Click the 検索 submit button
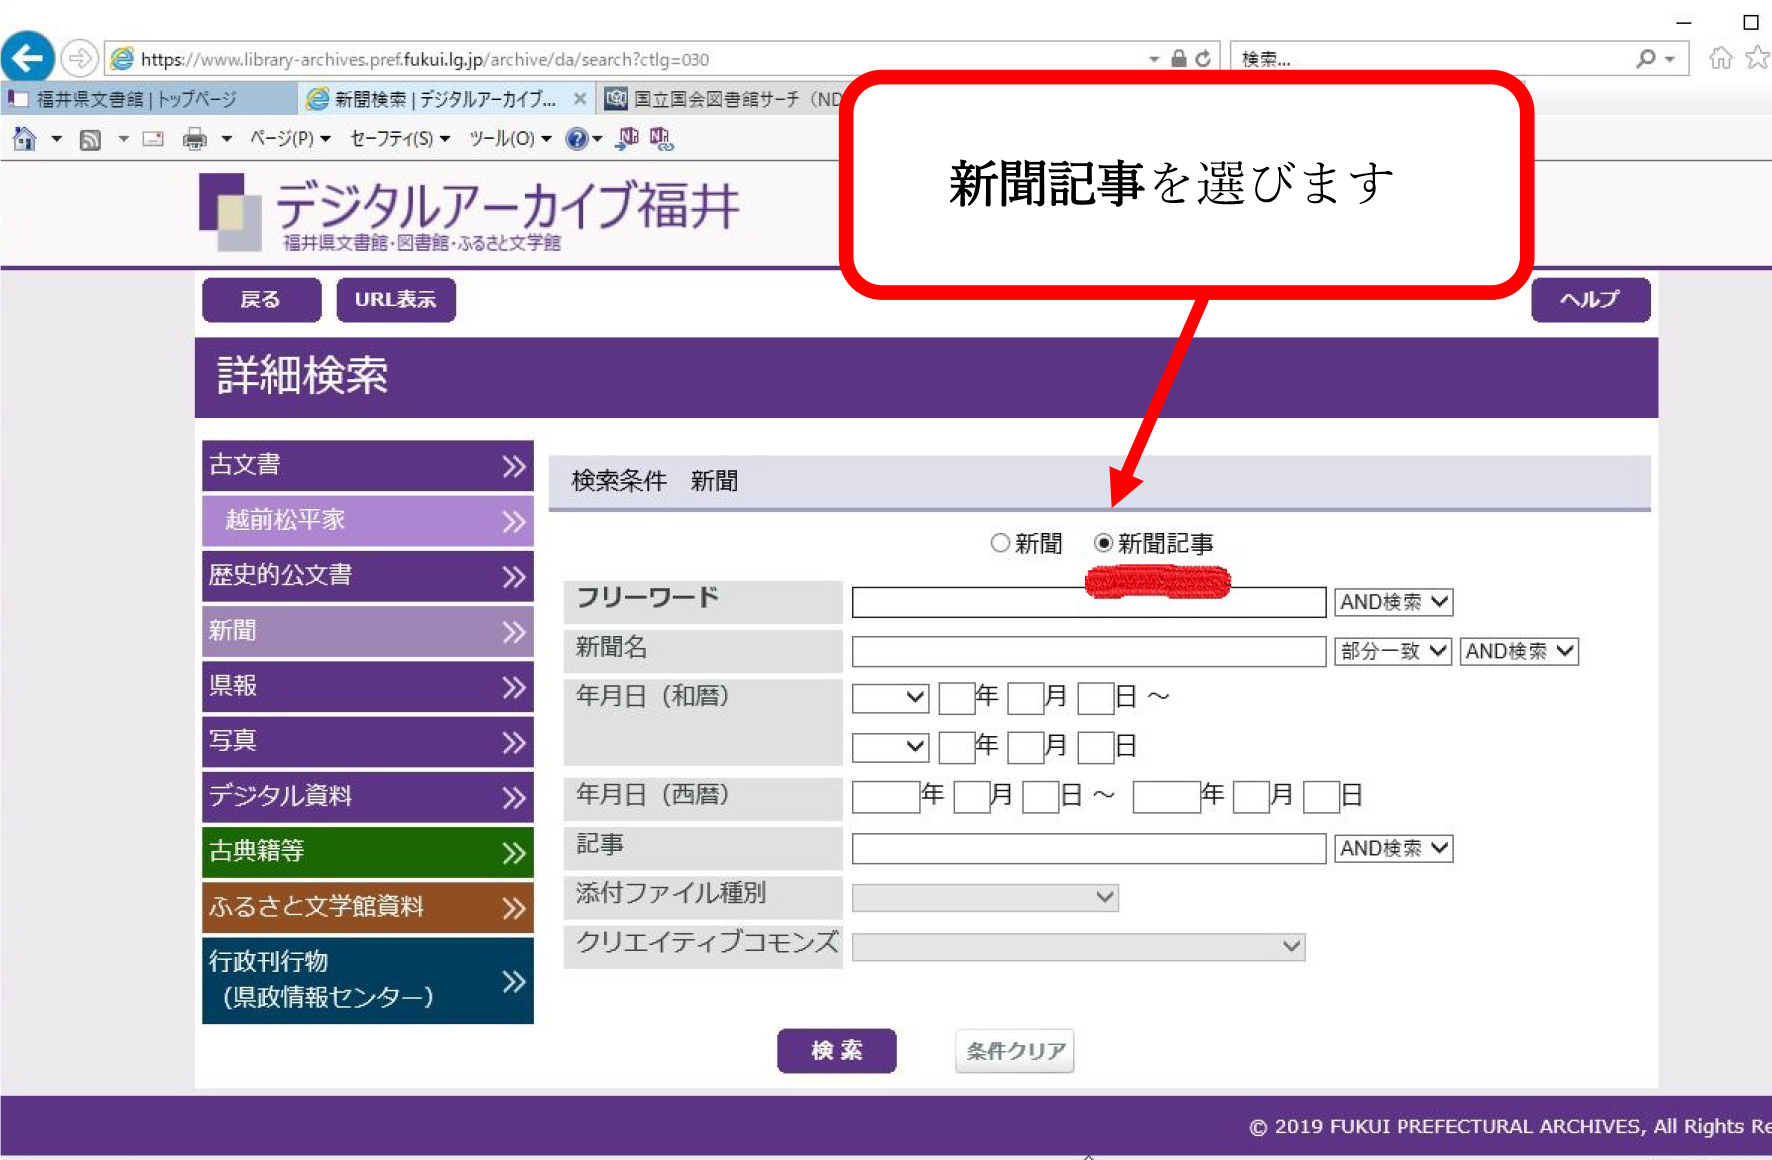Image resolution: width=1772 pixels, height=1160 pixels. (x=836, y=1051)
